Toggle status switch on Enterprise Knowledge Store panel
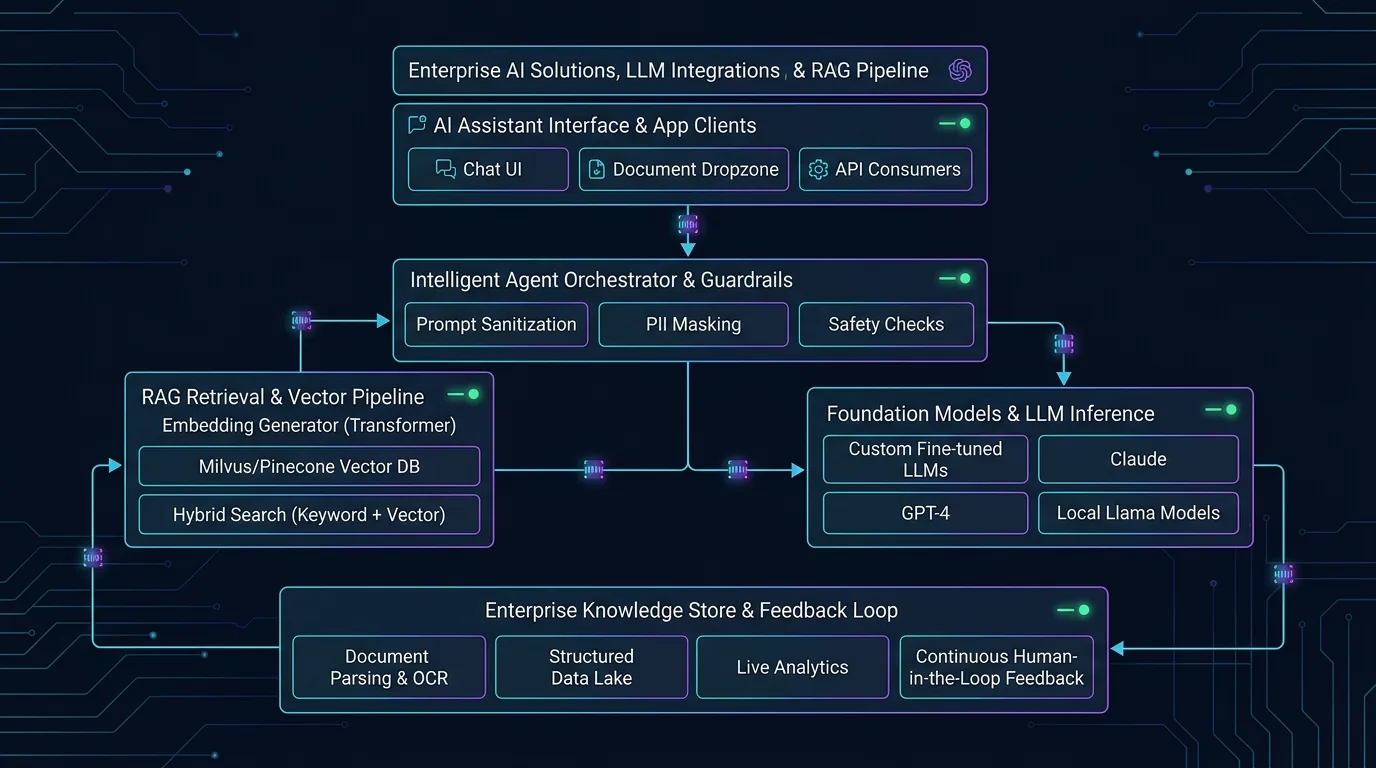This screenshot has width=1376, height=768. 1073,609
